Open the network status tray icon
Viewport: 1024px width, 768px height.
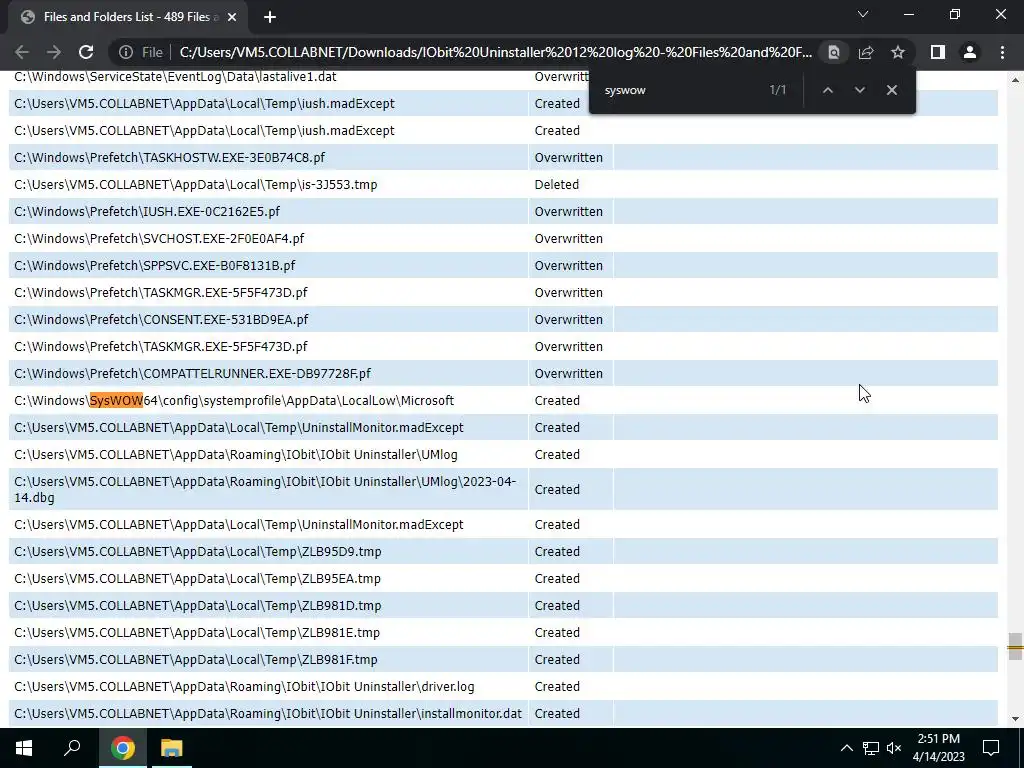pyautogui.click(x=871, y=748)
